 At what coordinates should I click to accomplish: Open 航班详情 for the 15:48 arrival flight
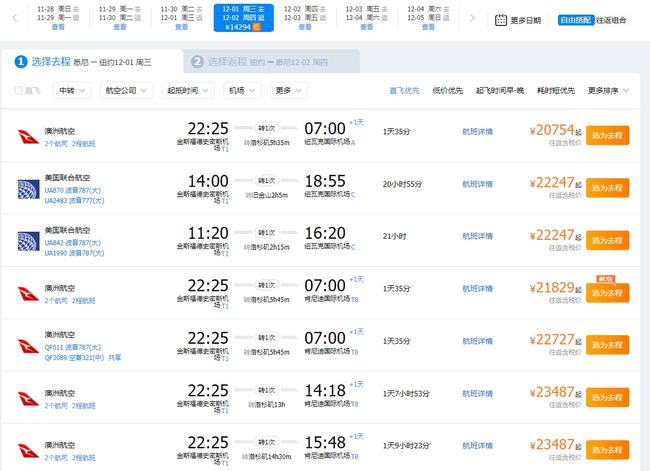click(x=477, y=446)
